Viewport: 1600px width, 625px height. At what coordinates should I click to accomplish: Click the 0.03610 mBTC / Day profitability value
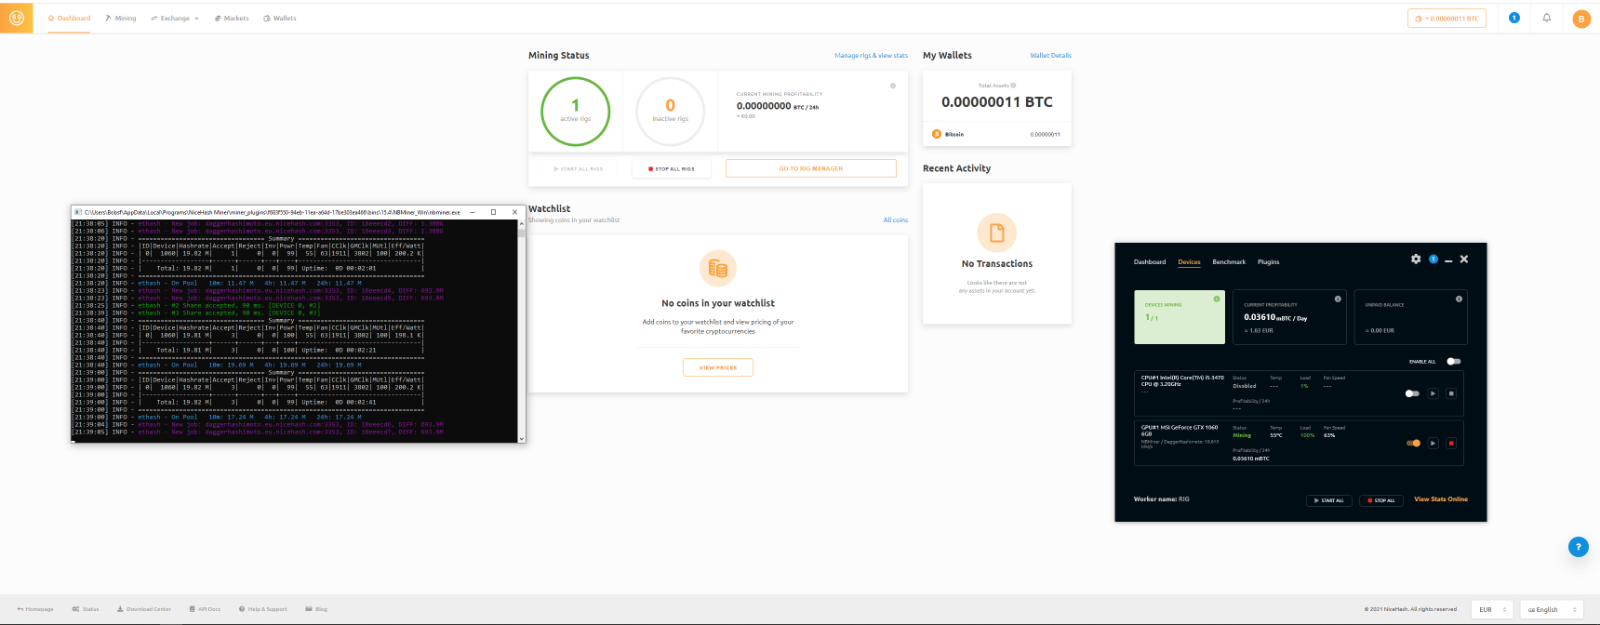coord(1275,317)
